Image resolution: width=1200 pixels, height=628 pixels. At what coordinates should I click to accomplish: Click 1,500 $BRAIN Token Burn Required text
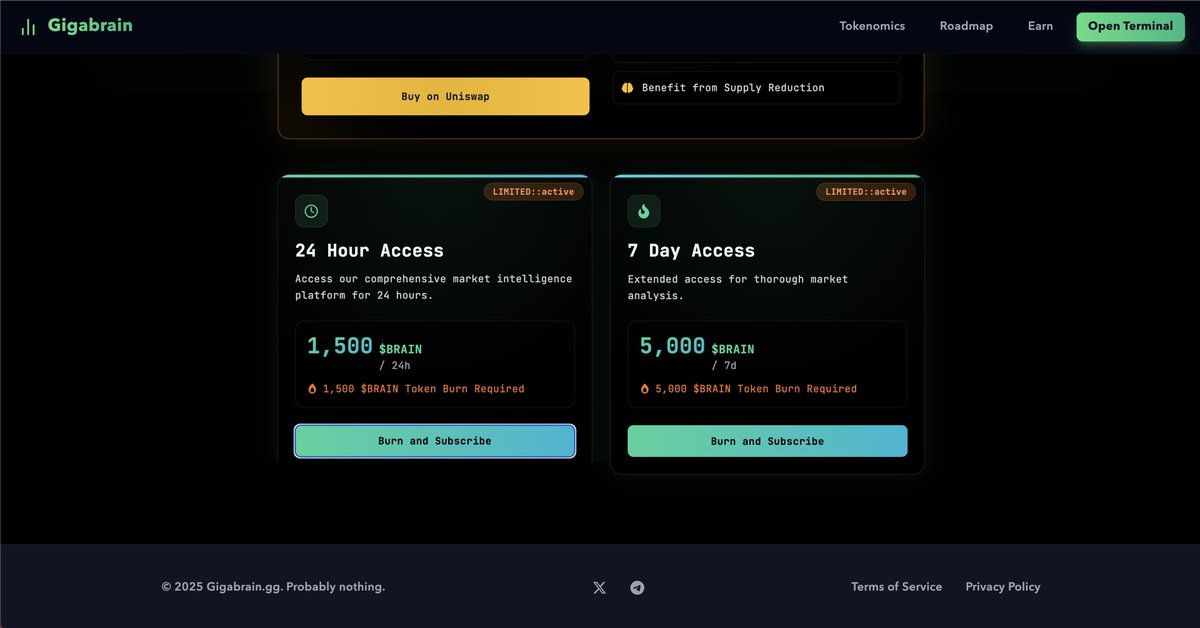pyautogui.click(x=423, y=389)
